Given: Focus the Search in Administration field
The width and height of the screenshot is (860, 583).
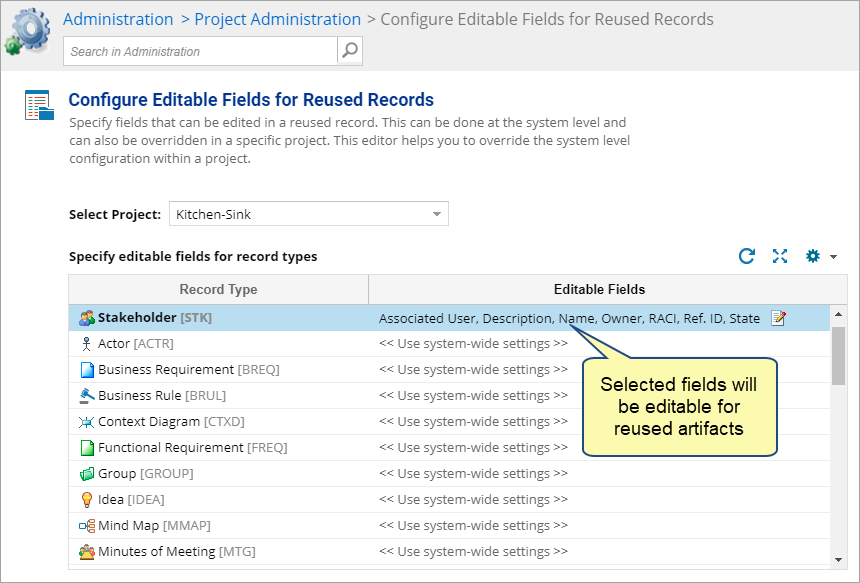Looking at the screenshot, I should (200, 51).
